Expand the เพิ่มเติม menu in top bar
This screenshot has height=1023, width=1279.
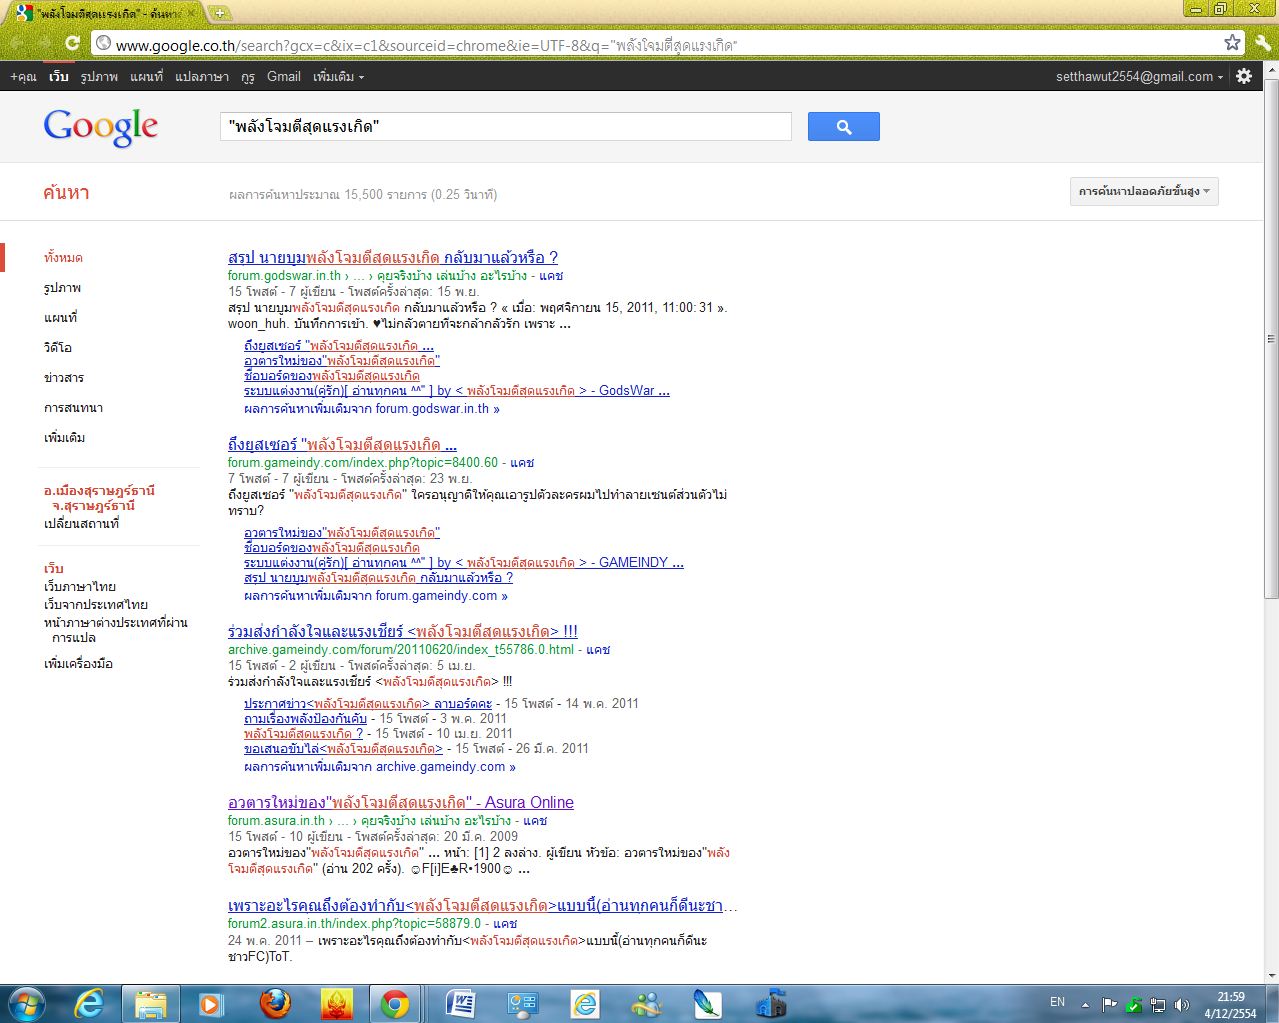[x=338, y=76]
